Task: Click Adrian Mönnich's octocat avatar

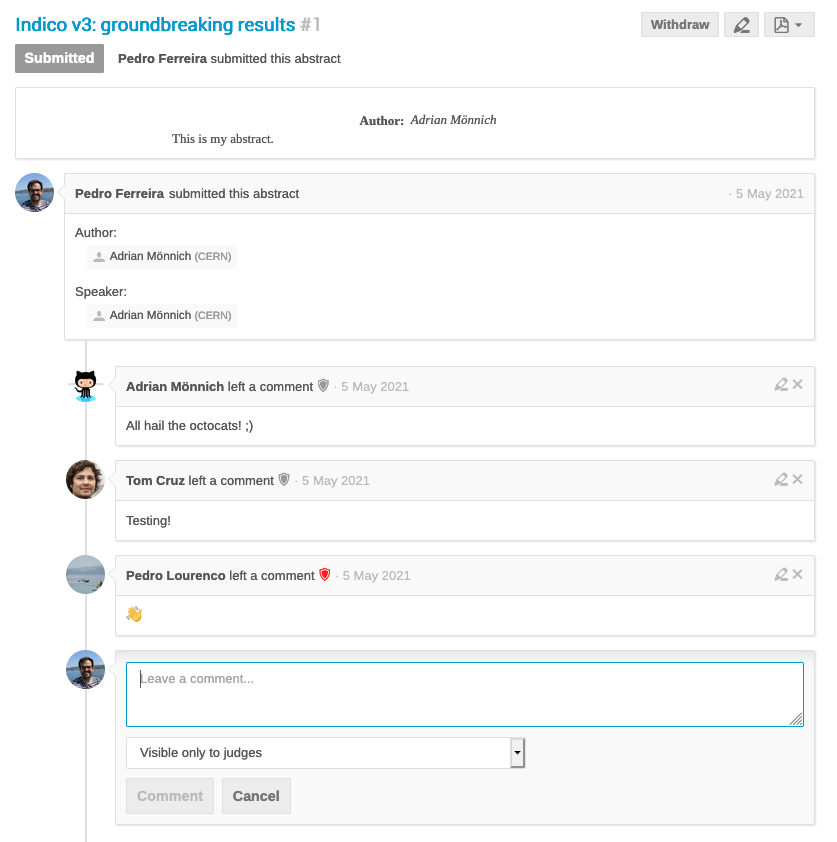Action: click(85, 386)
